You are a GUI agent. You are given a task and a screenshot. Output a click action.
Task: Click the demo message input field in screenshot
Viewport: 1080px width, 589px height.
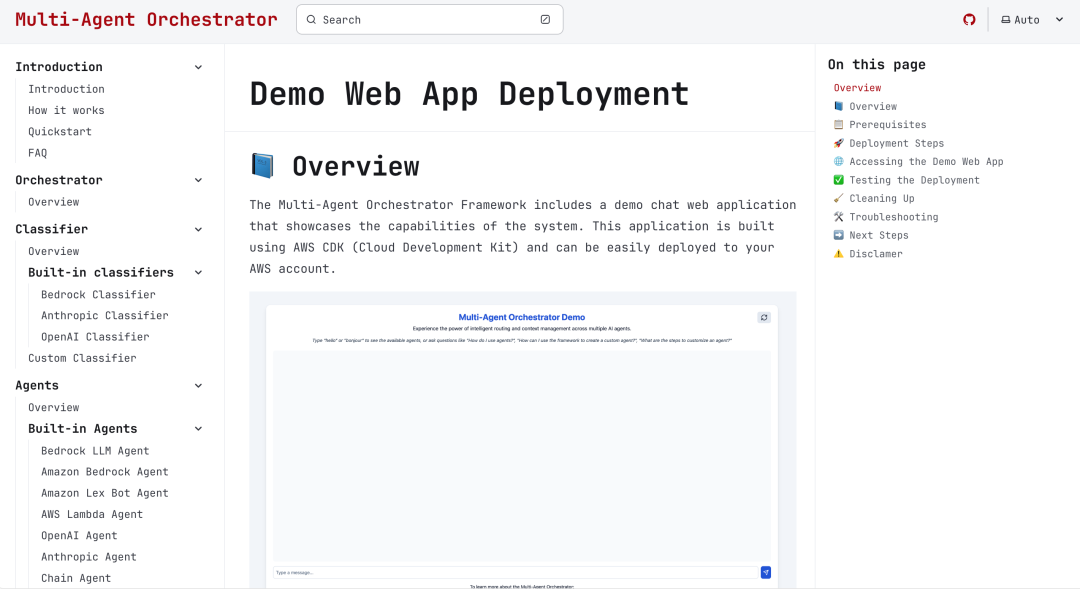point(515,572)
